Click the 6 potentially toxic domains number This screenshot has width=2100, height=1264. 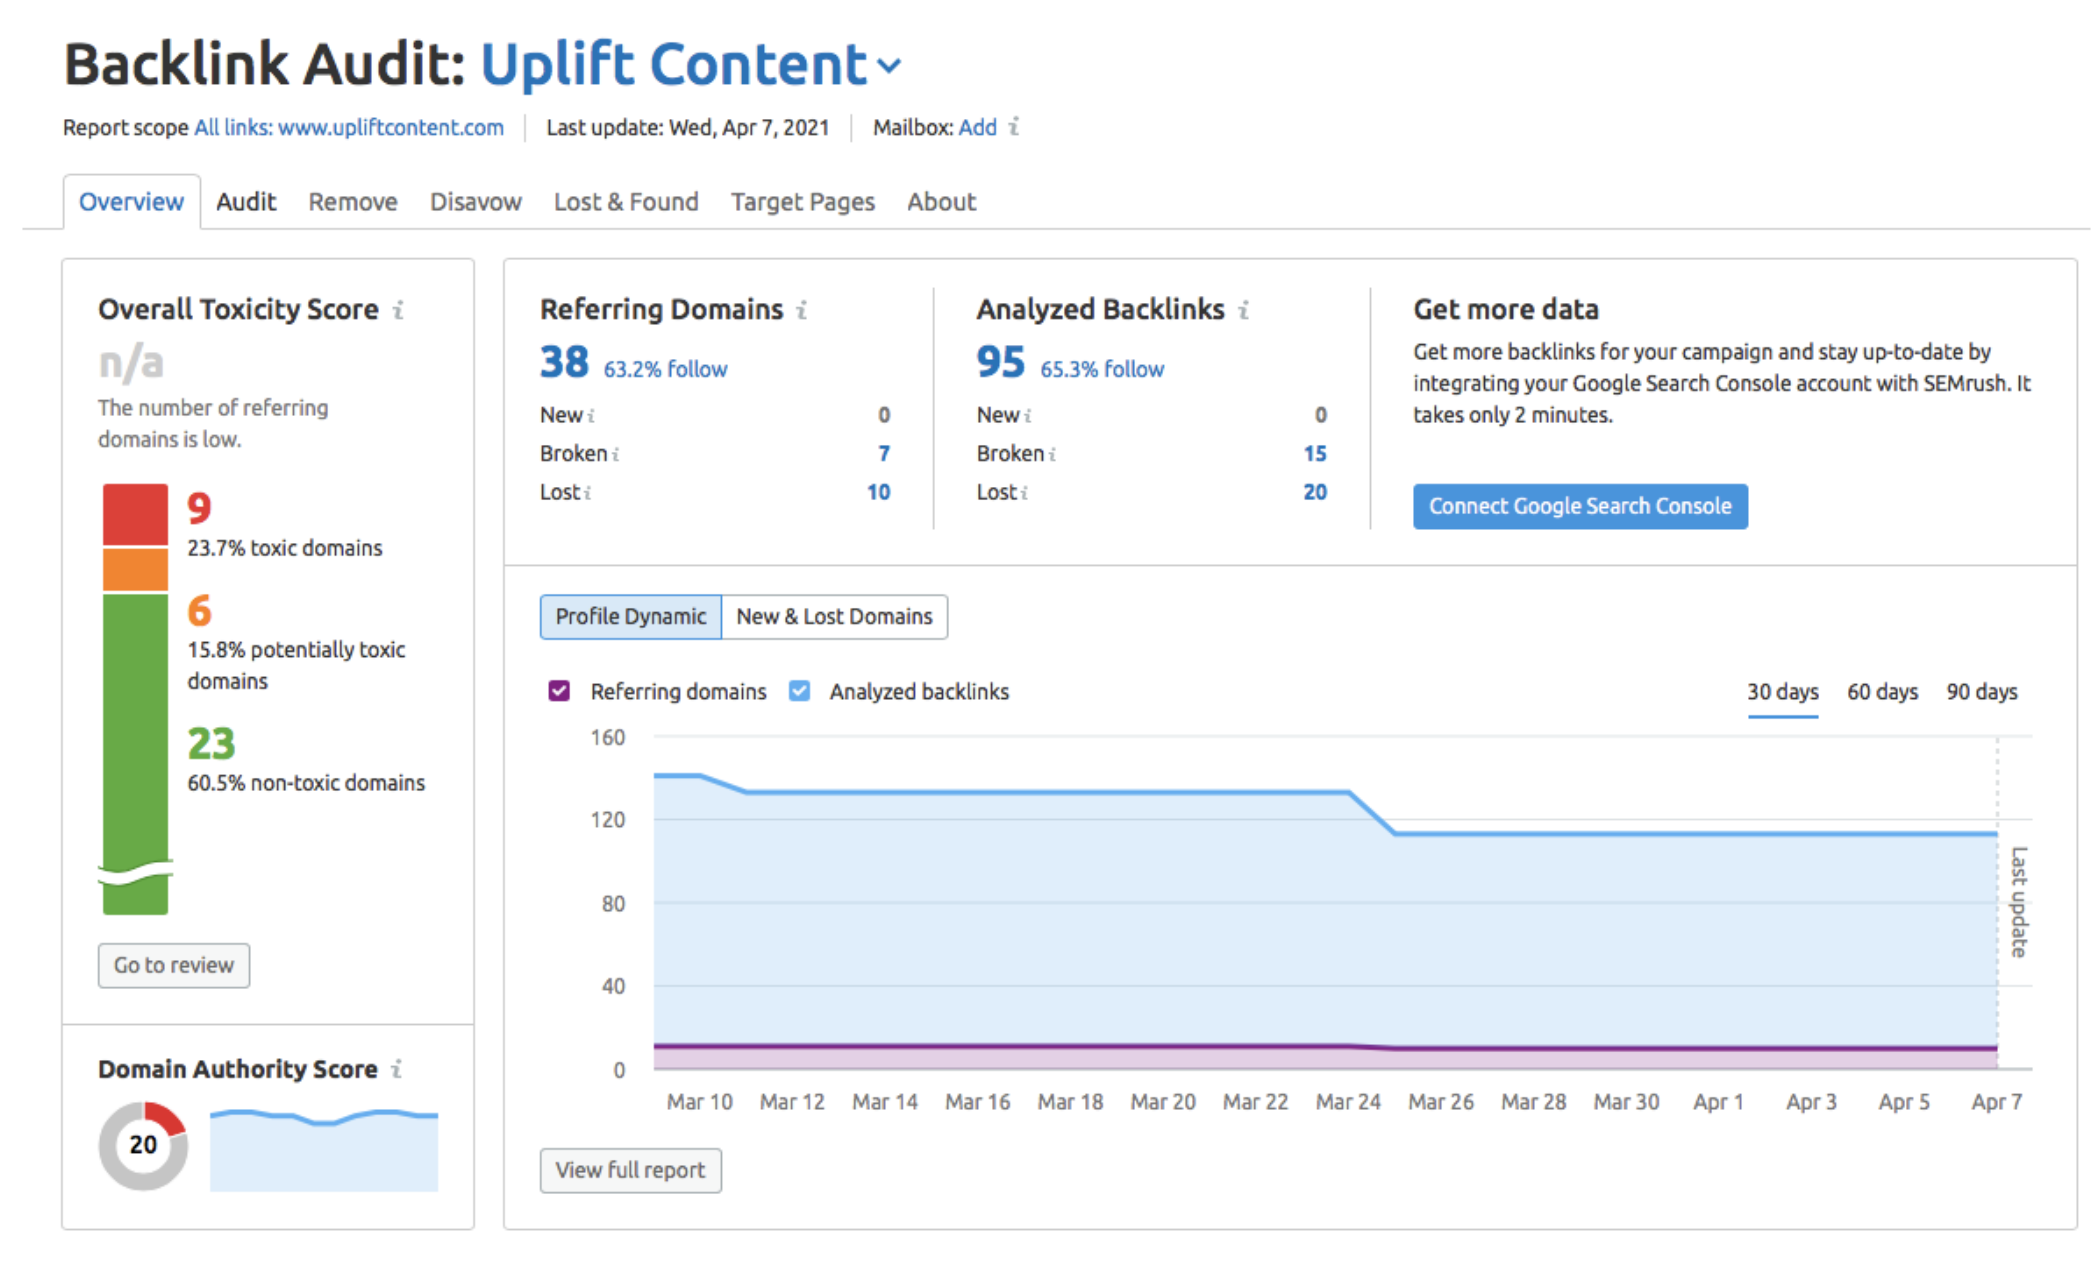[x=200, y=611]
